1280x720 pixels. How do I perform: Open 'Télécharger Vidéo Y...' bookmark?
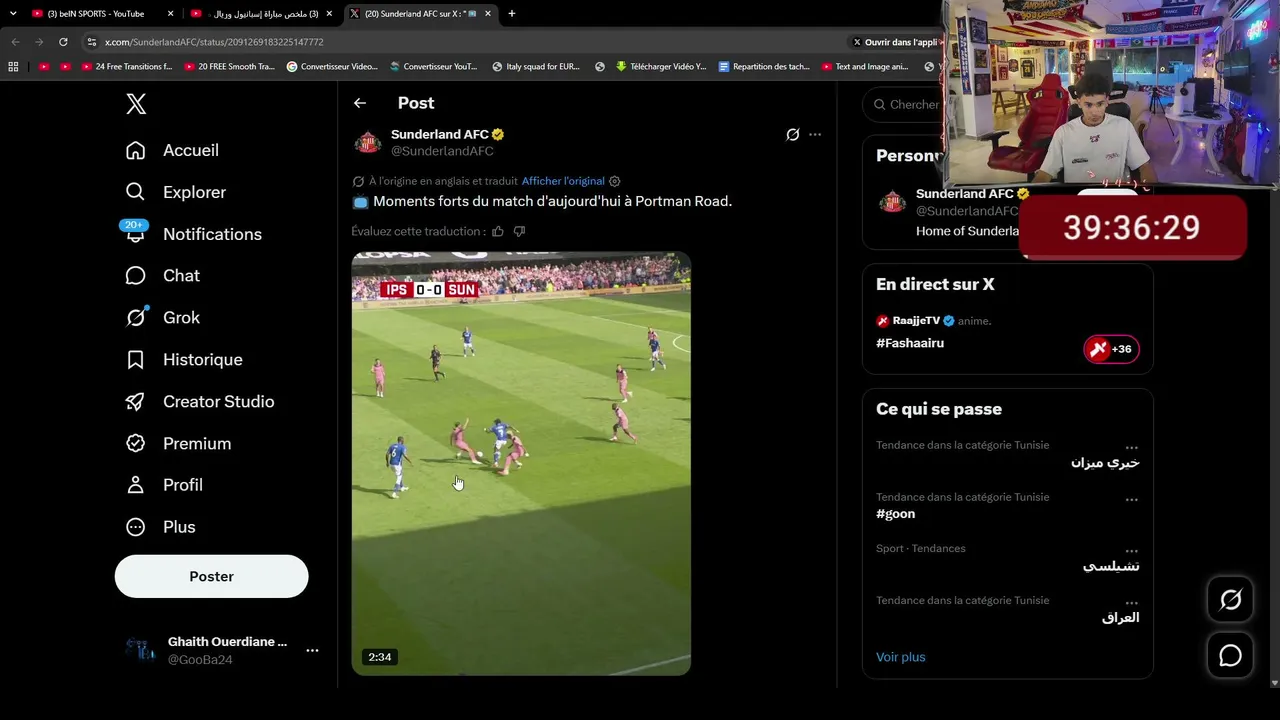coord(660,67)
